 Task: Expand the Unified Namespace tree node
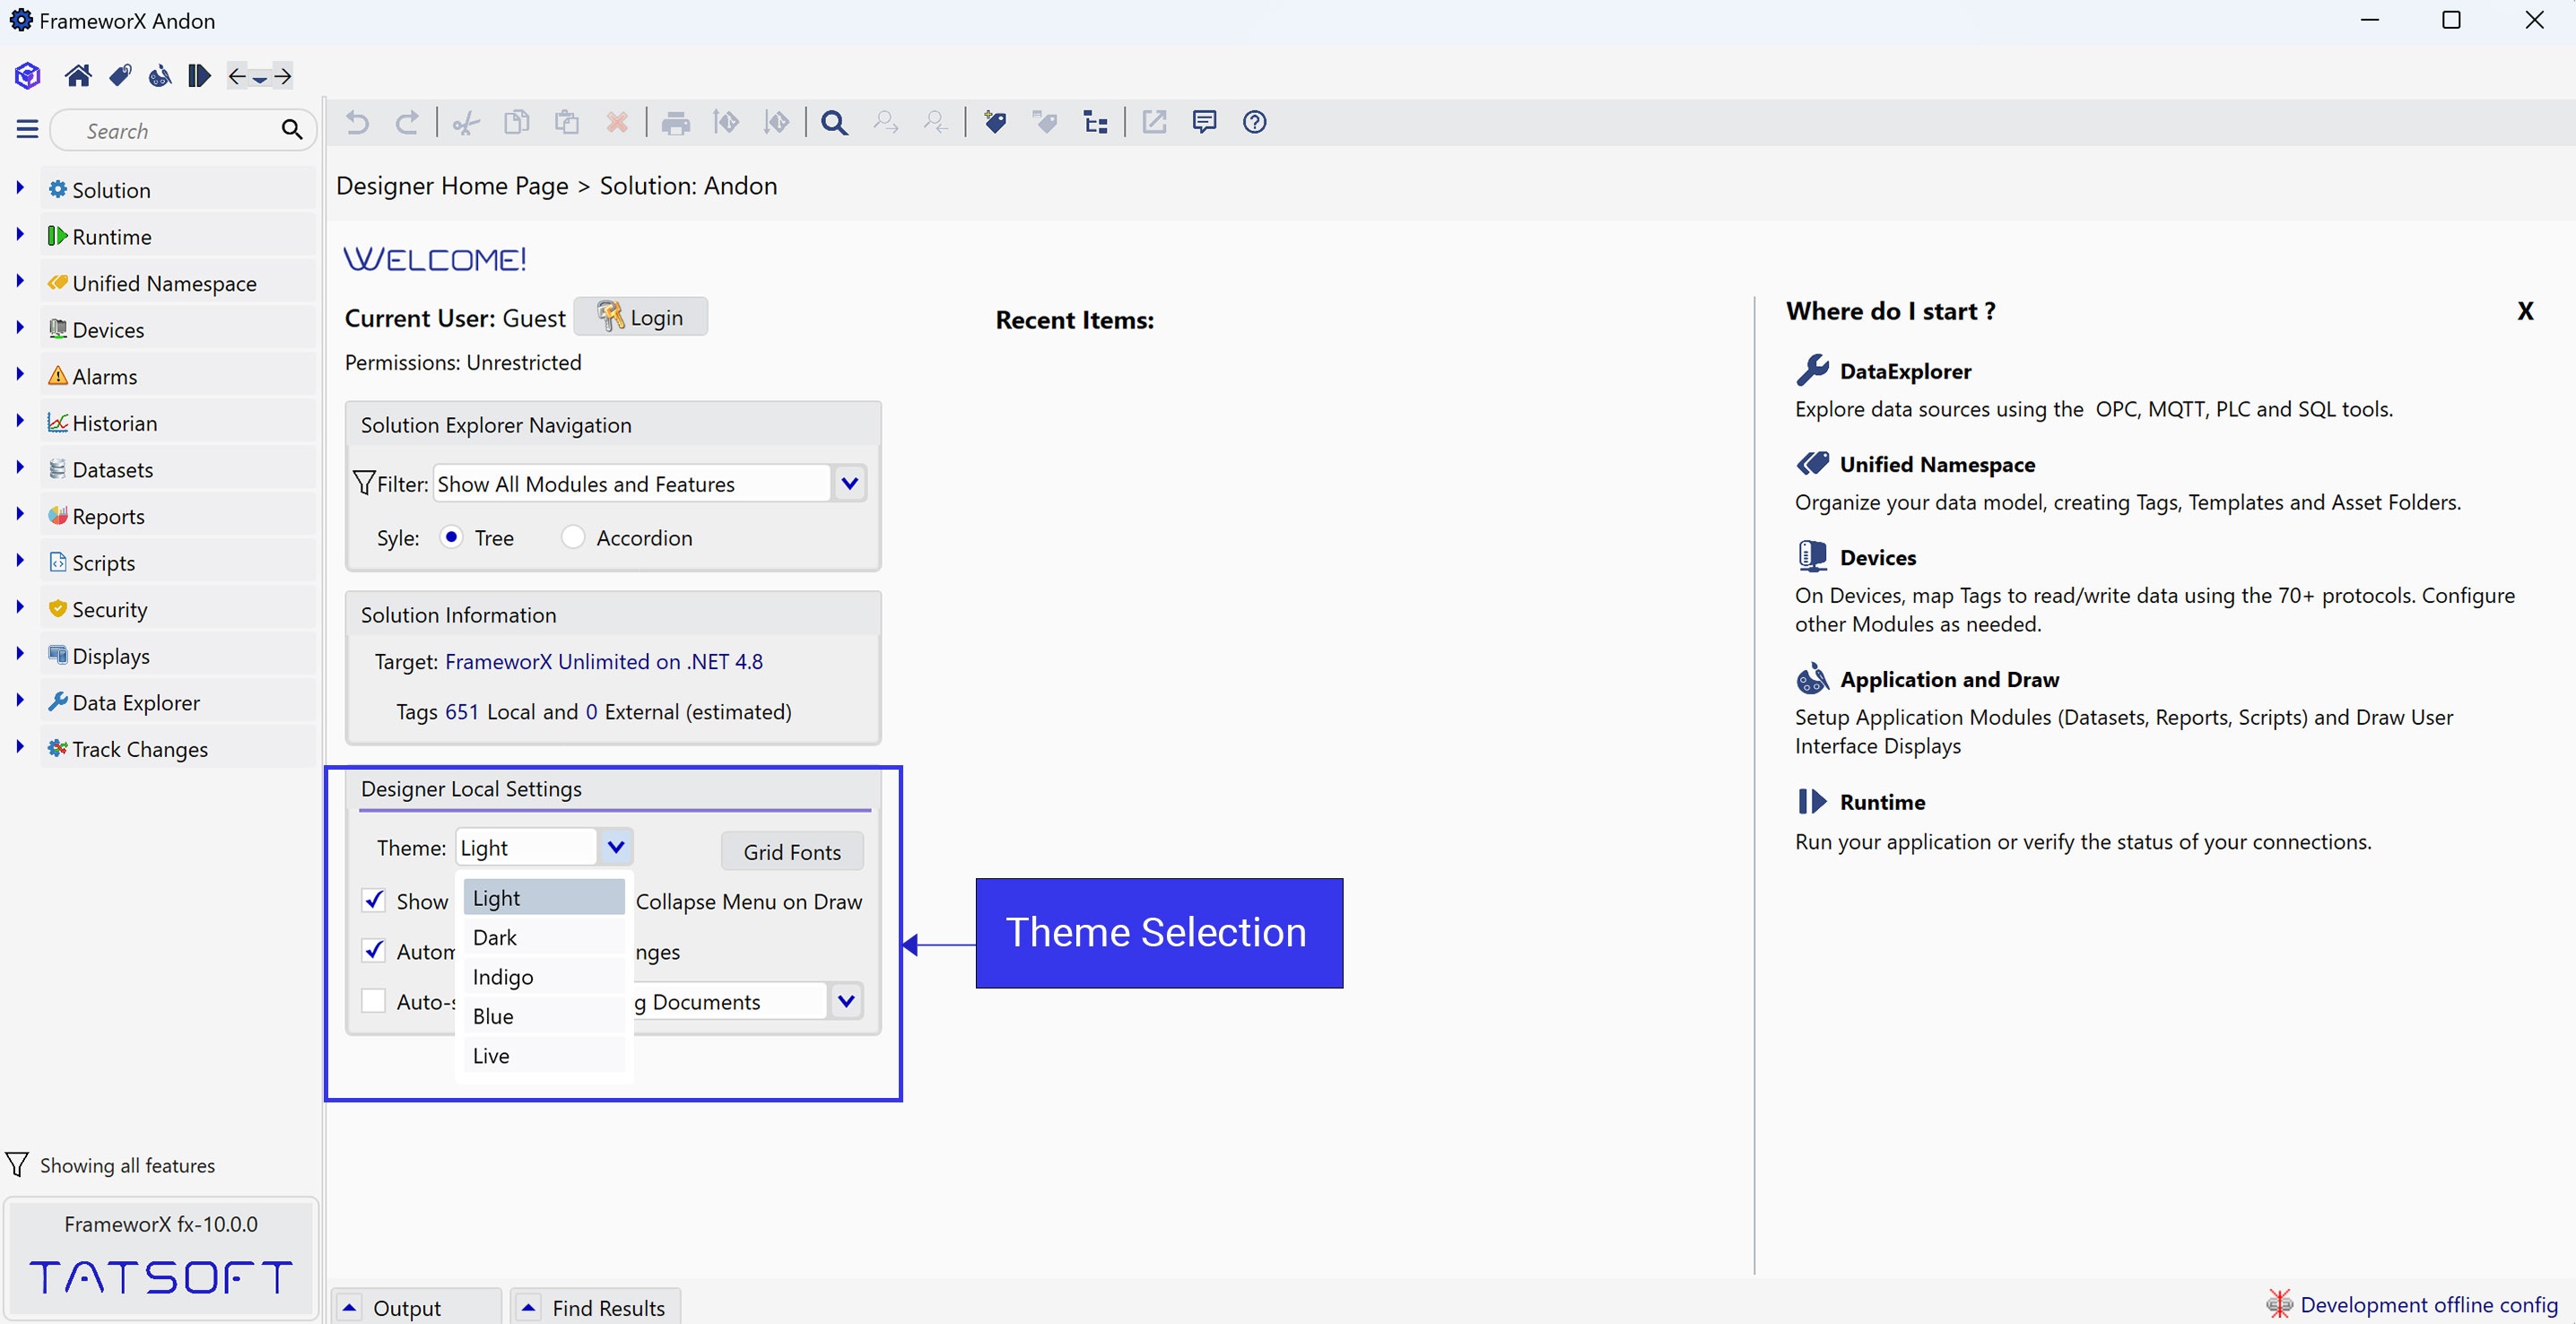tap(19, 281)
